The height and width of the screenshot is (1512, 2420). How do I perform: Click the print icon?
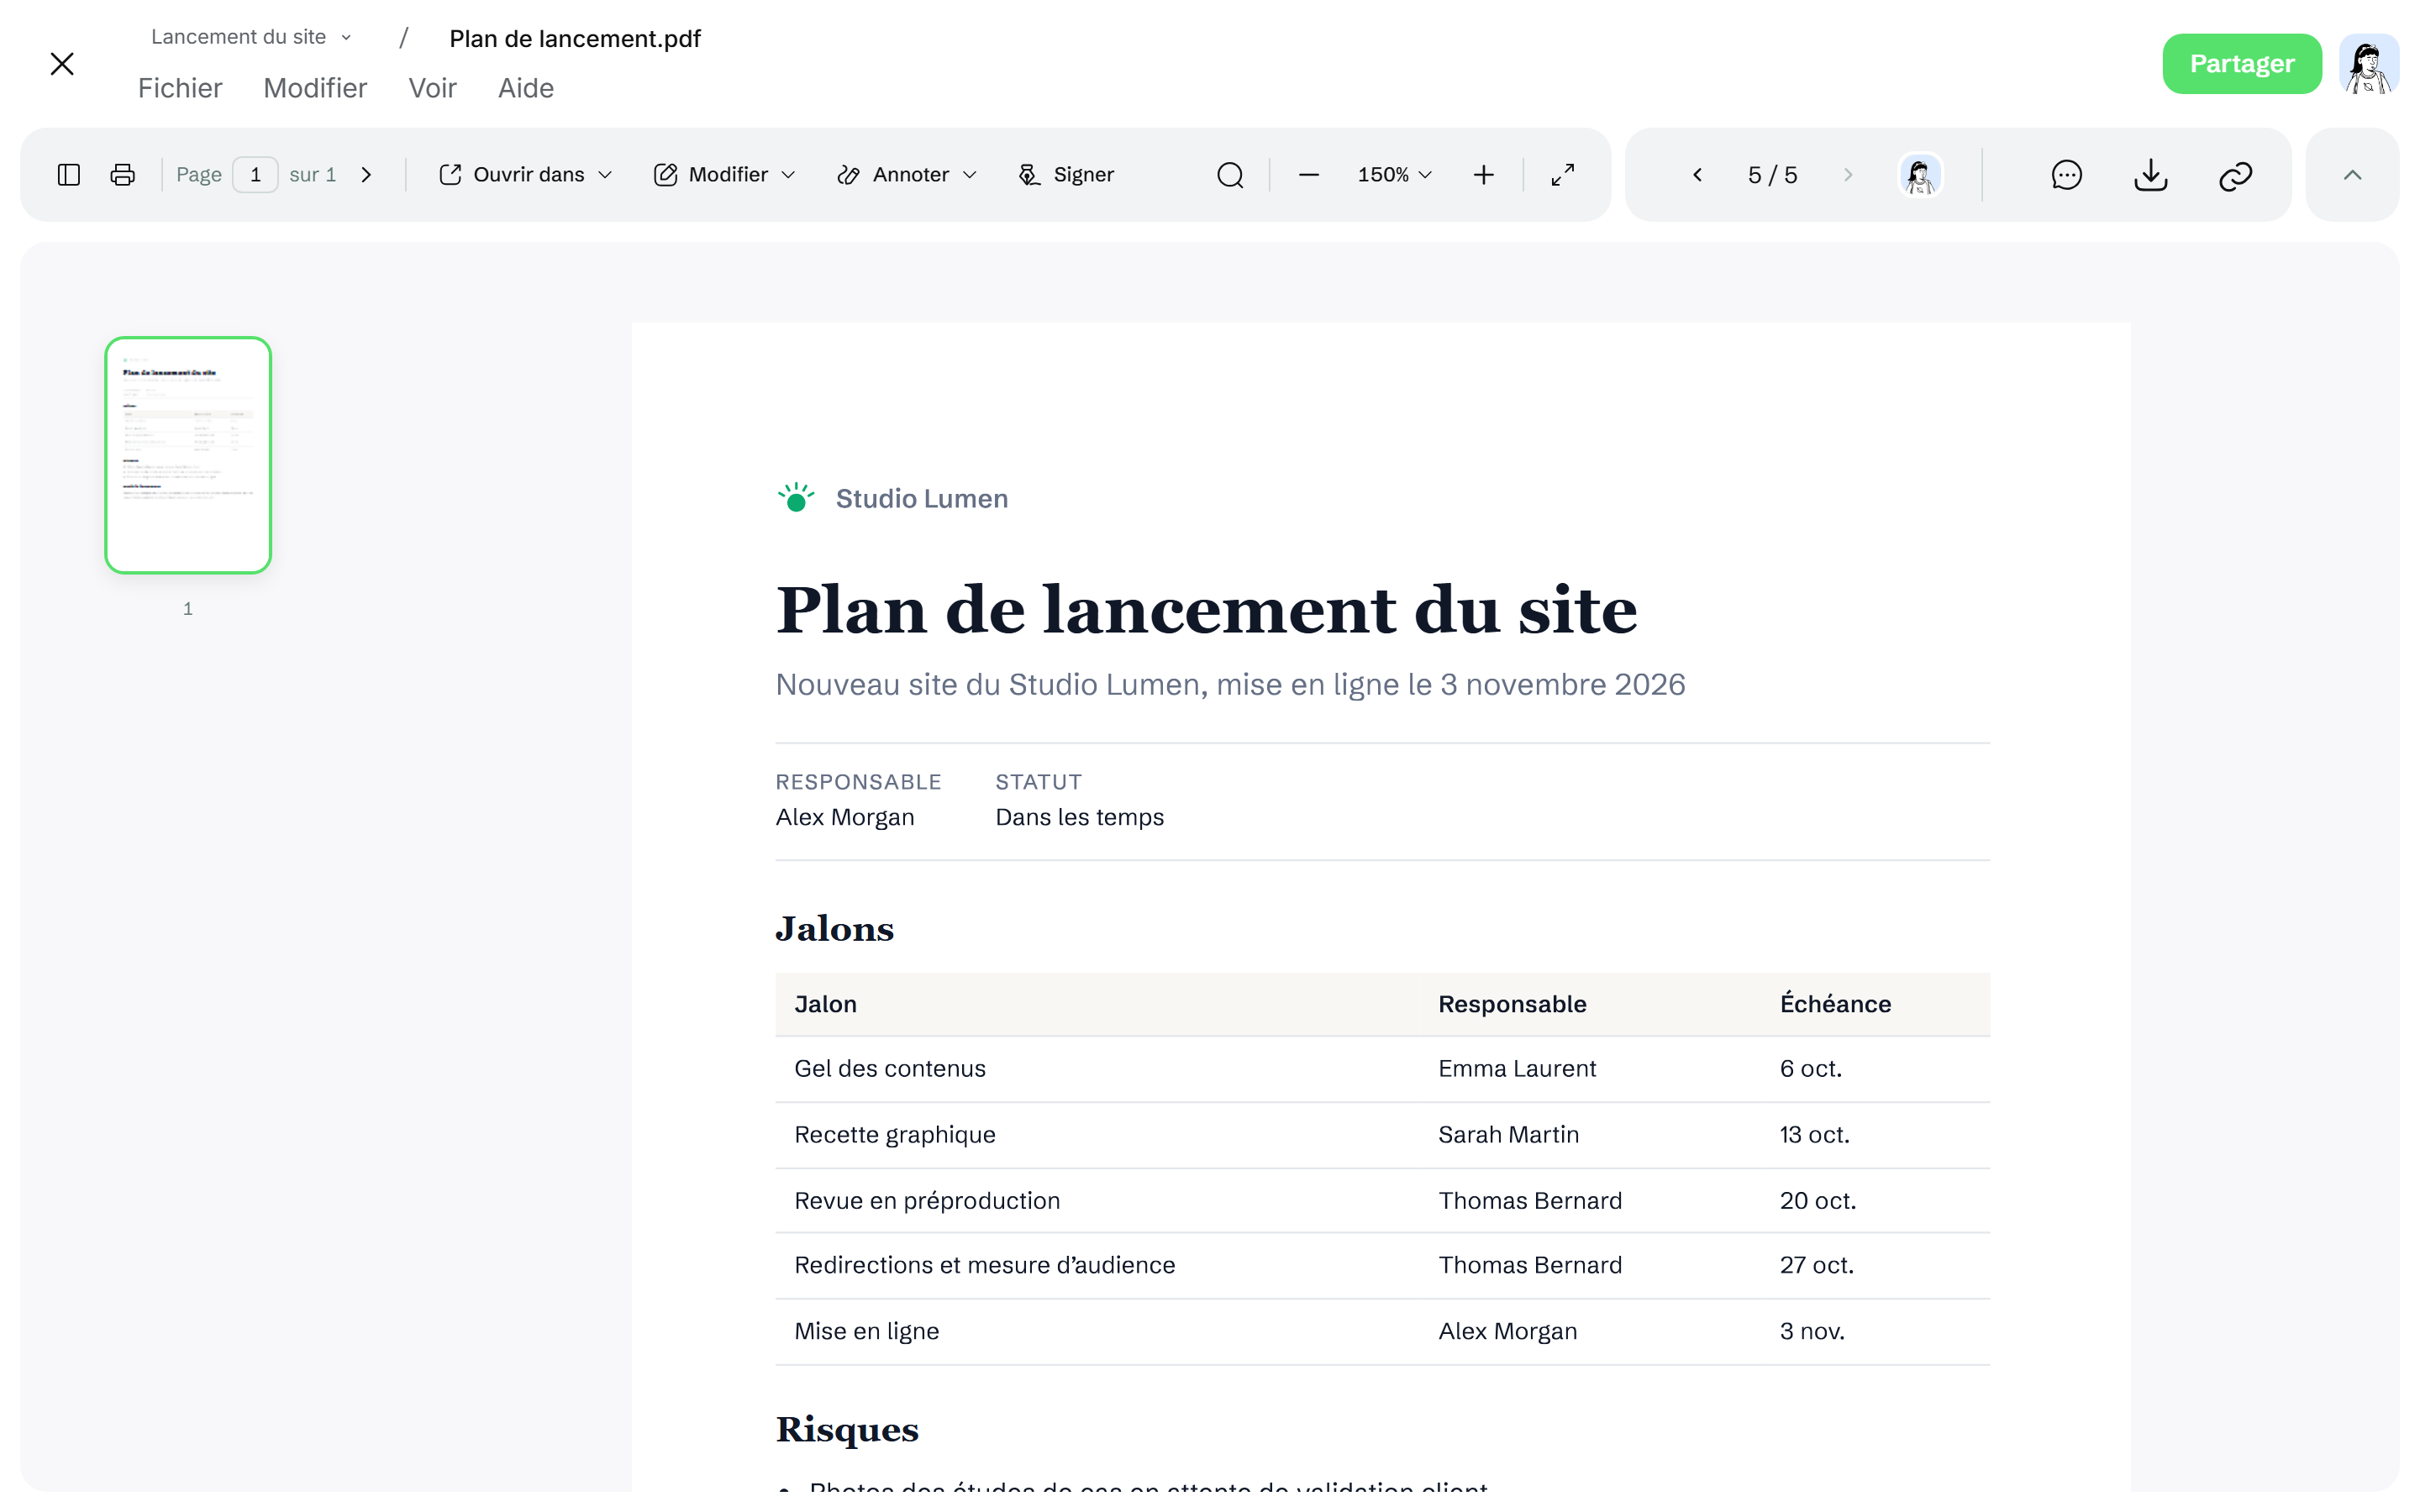pyautogui.click(x=123, y=175)
